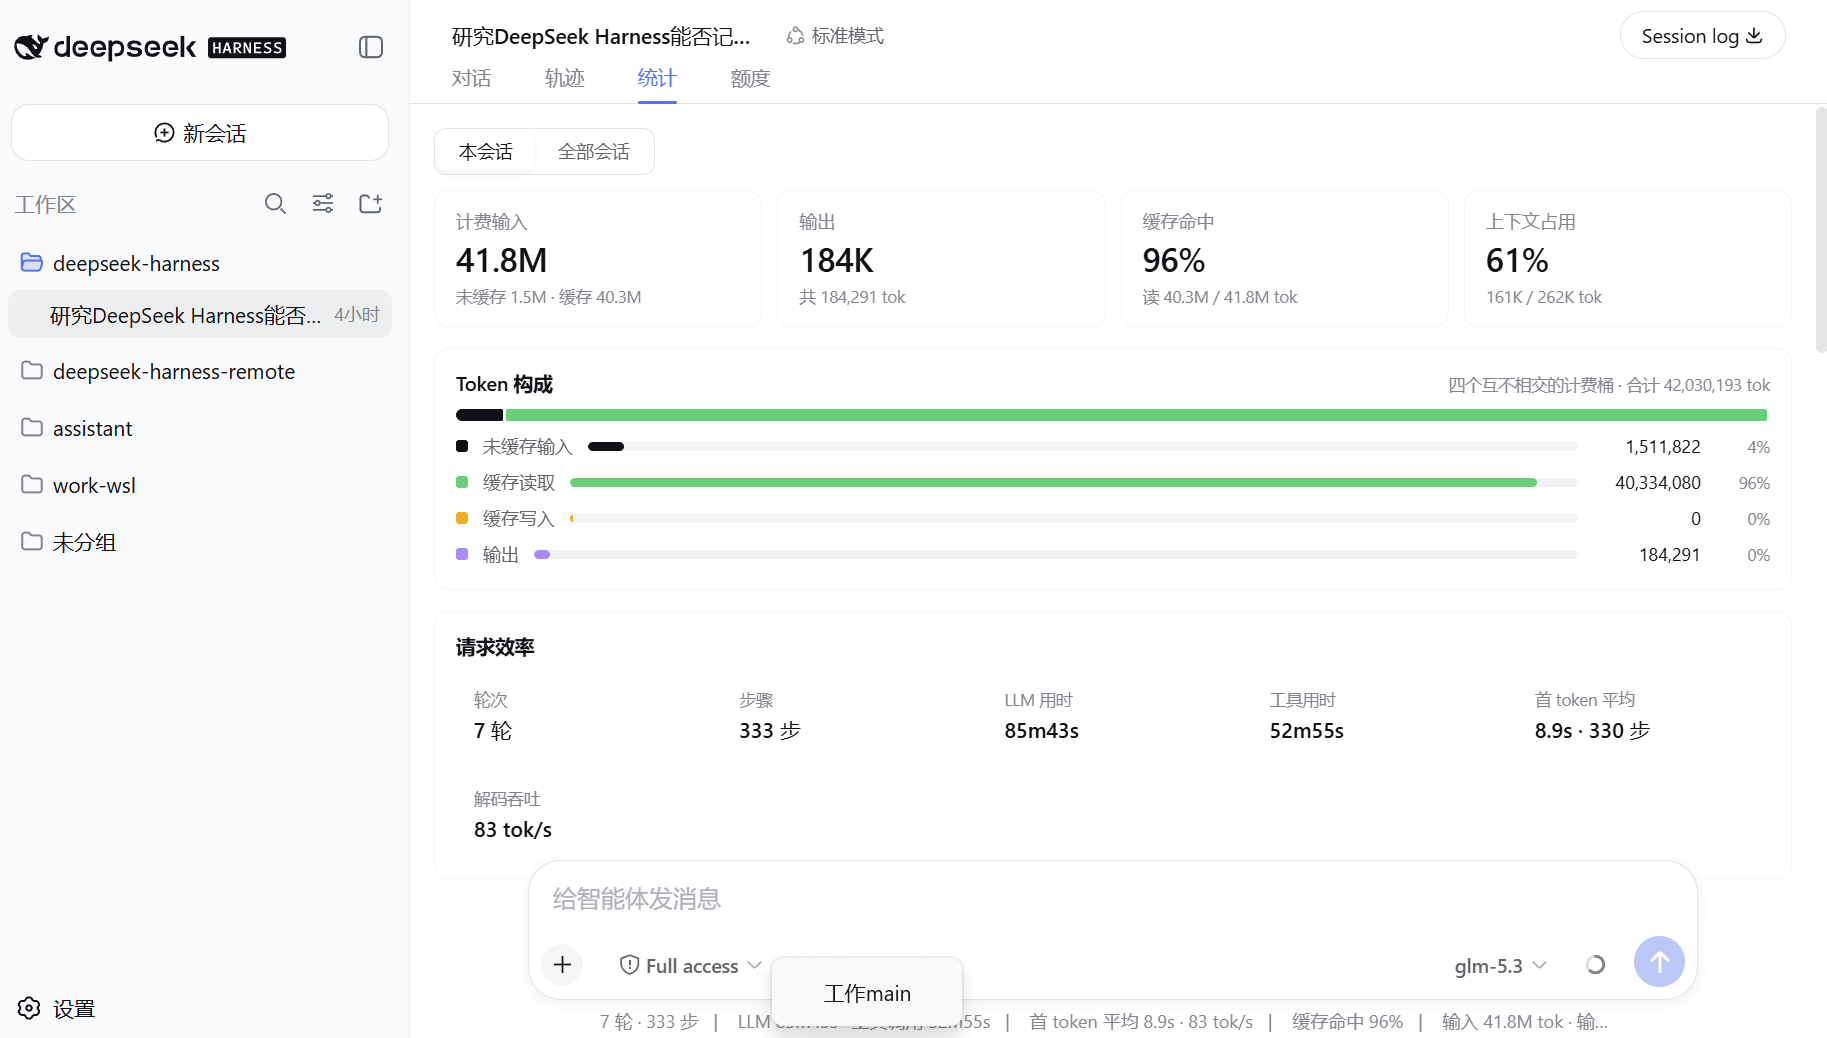1827x1038 pixels.
Task: Switch to the 轨迹 tab
Action: [564, 78]
